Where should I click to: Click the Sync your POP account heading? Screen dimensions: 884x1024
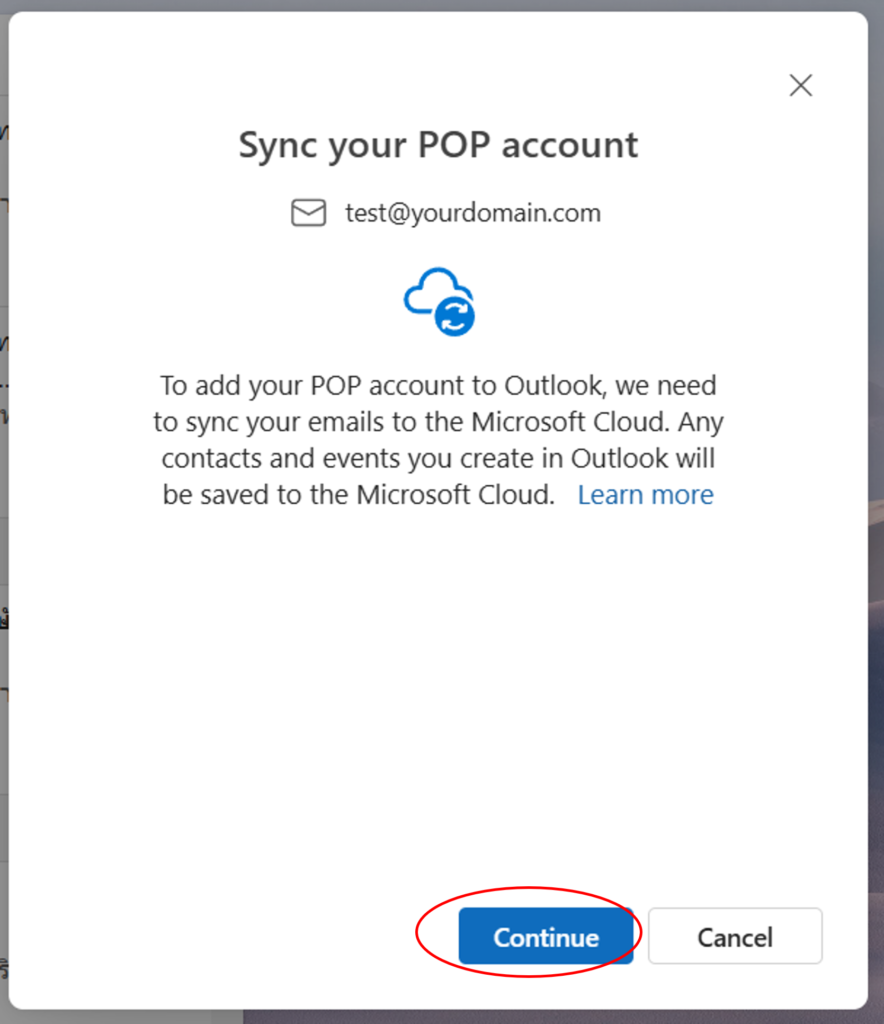click(438, 145)
